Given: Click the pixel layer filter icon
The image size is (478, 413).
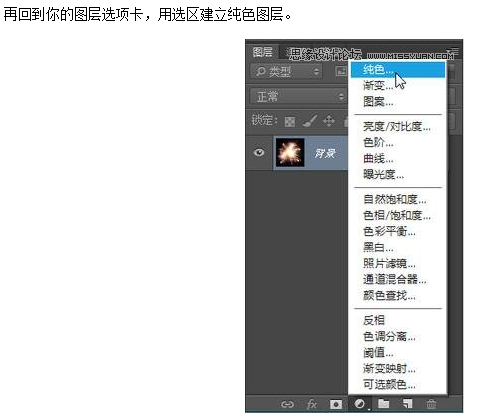Looking at the screenshot, I should 341,71.
